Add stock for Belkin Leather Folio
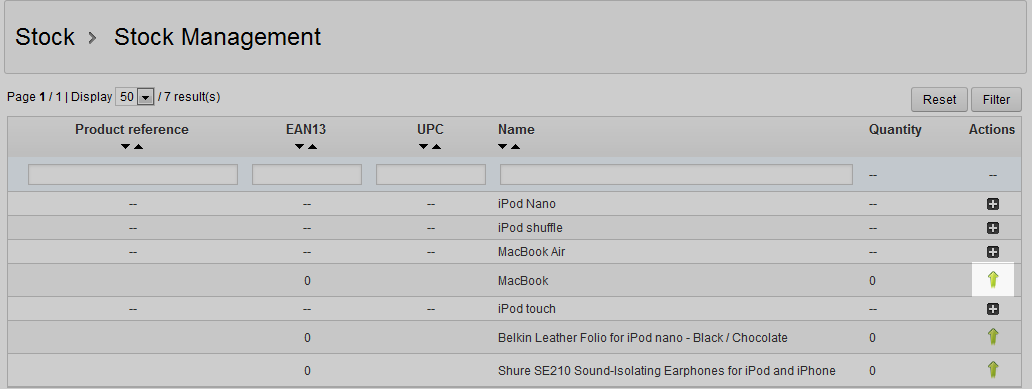 click(993, 337)
